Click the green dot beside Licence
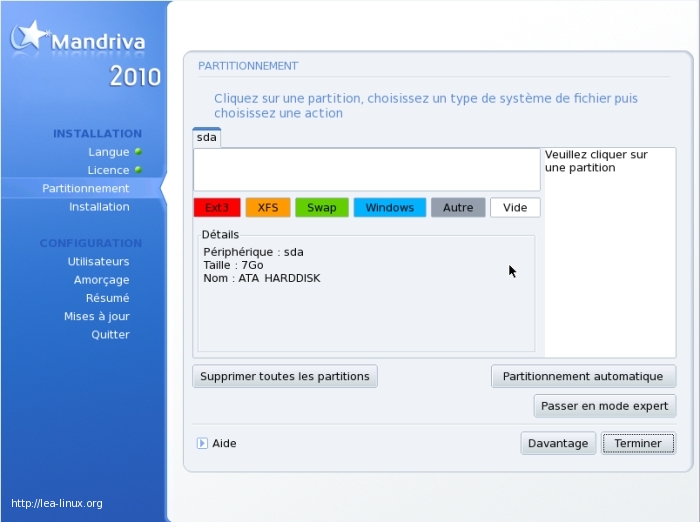This screenshot has width=700, height=522. click(138, 170)
